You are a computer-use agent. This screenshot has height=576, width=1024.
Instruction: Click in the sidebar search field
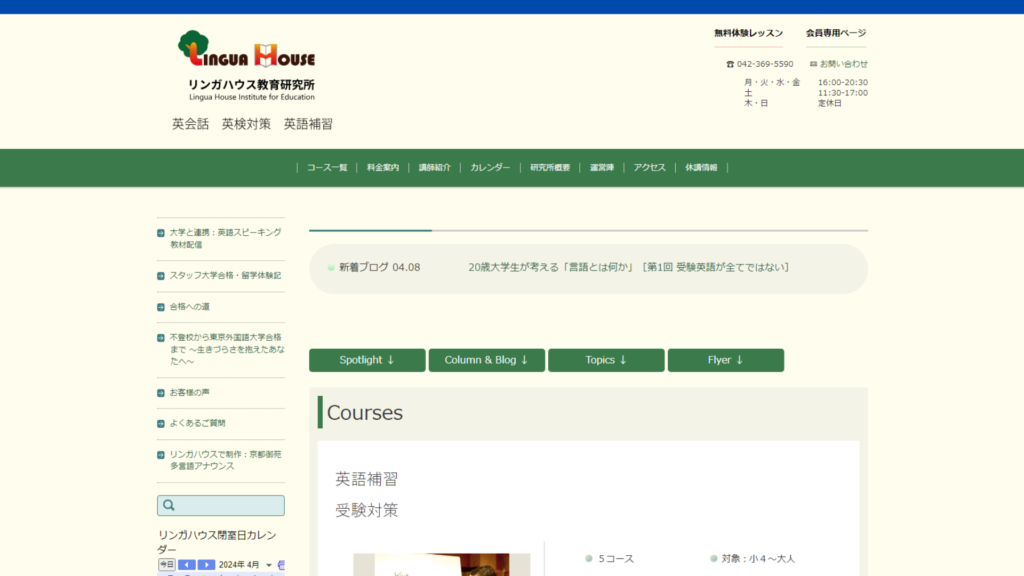(221, 505)
